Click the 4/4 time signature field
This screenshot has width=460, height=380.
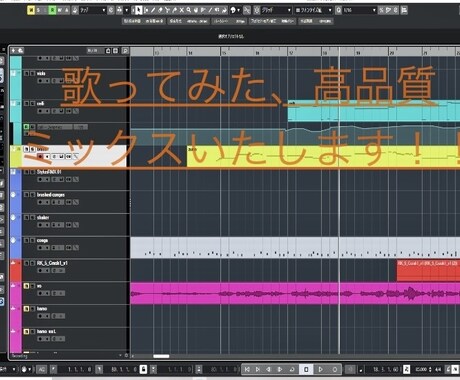(438, 369)
